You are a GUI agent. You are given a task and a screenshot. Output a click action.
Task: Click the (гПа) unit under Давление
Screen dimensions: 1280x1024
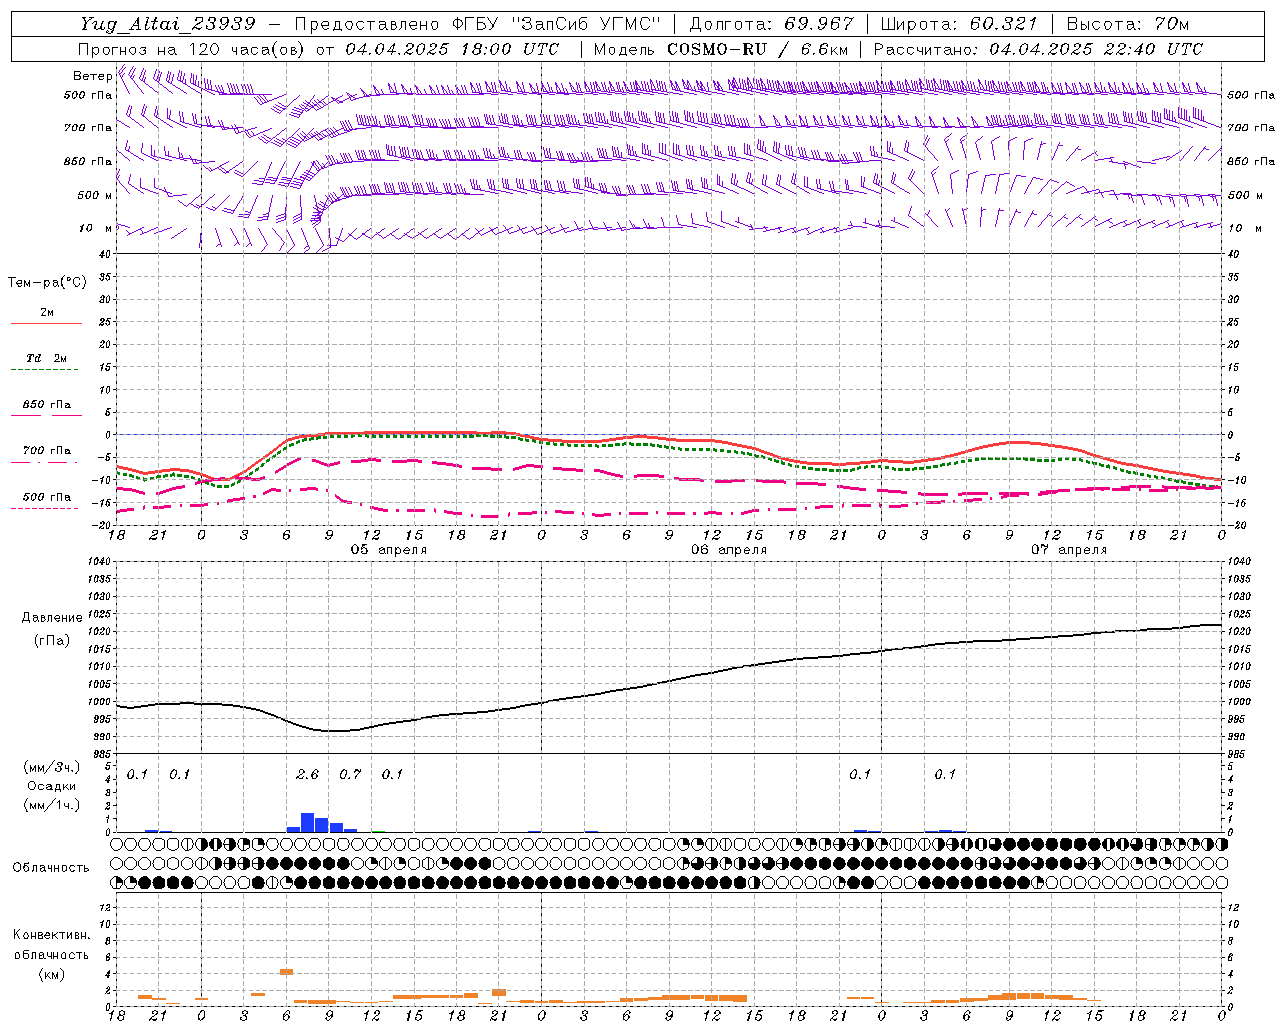(x=52, y=640)
